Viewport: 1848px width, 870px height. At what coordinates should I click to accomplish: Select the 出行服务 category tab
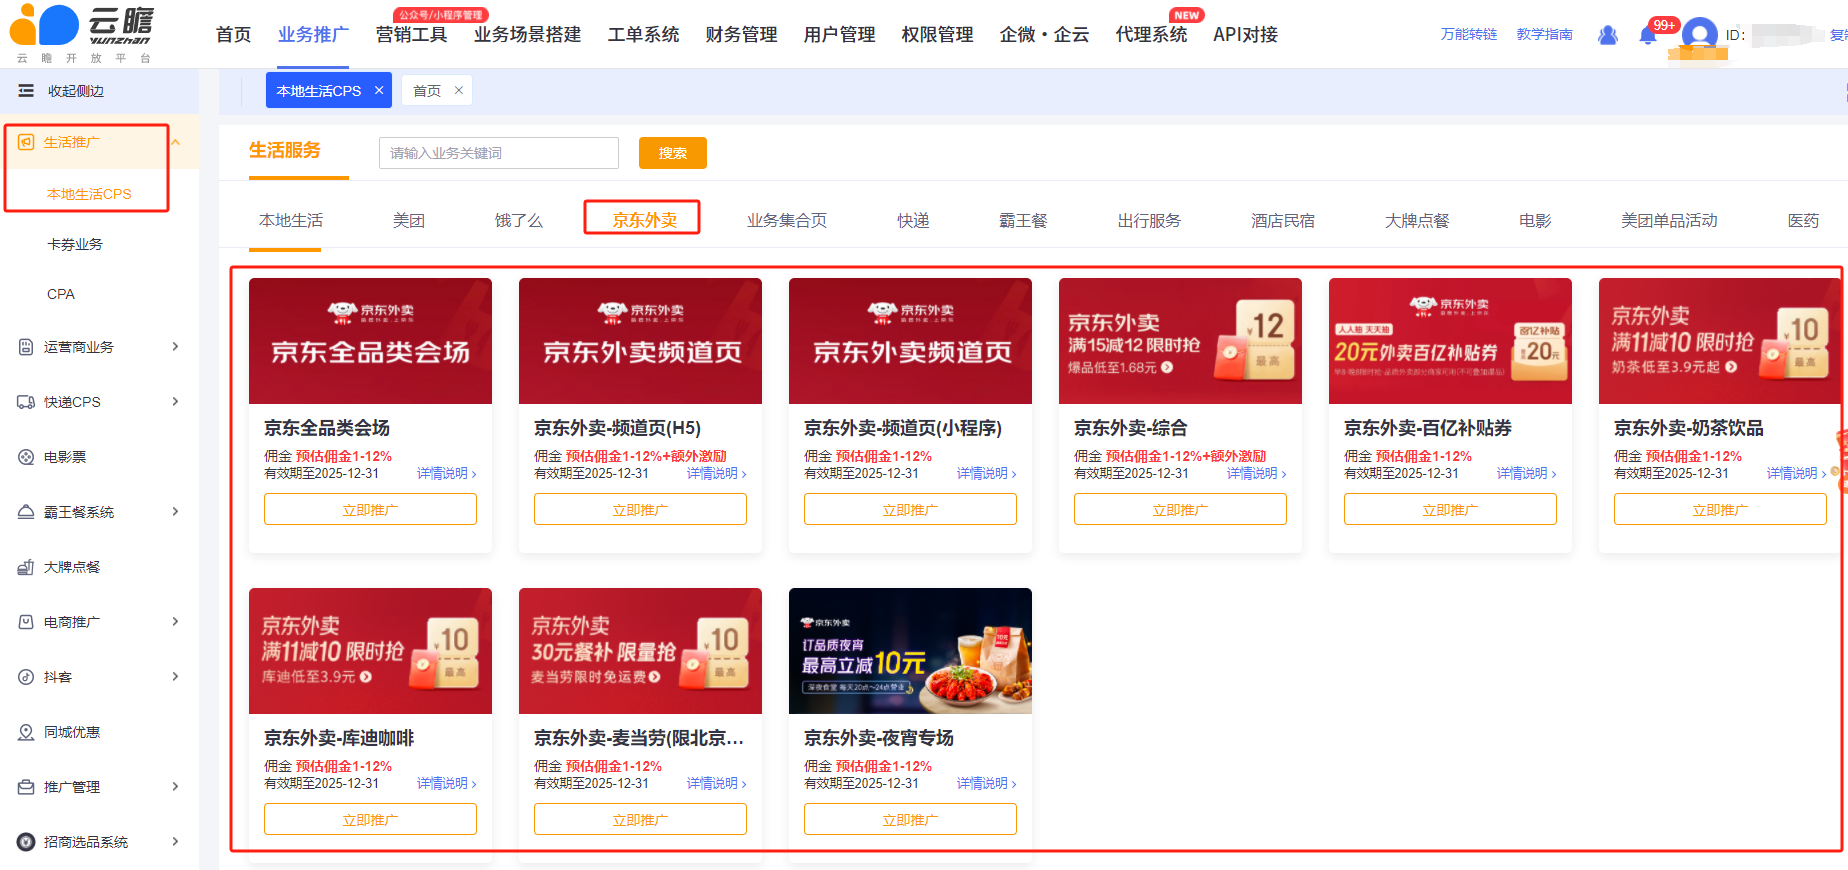(1149, 220)
